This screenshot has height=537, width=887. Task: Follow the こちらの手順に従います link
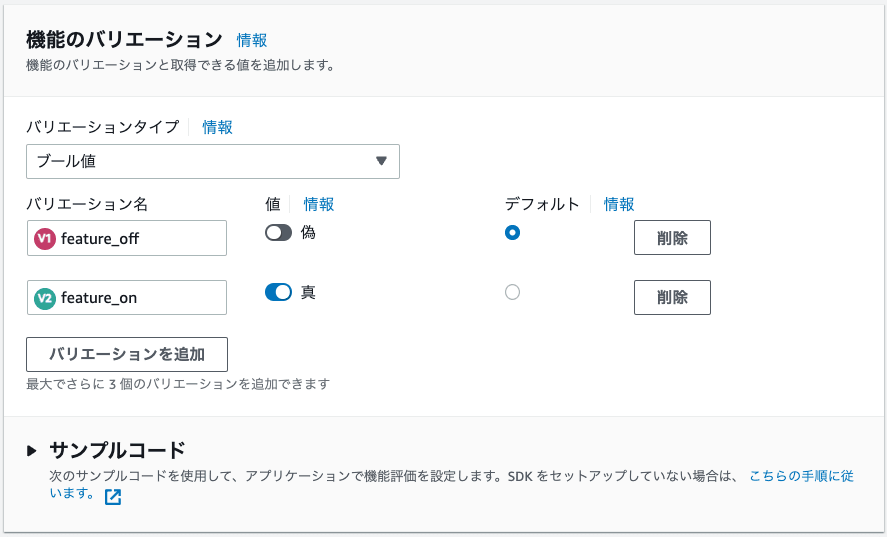[x=800, y=477]
